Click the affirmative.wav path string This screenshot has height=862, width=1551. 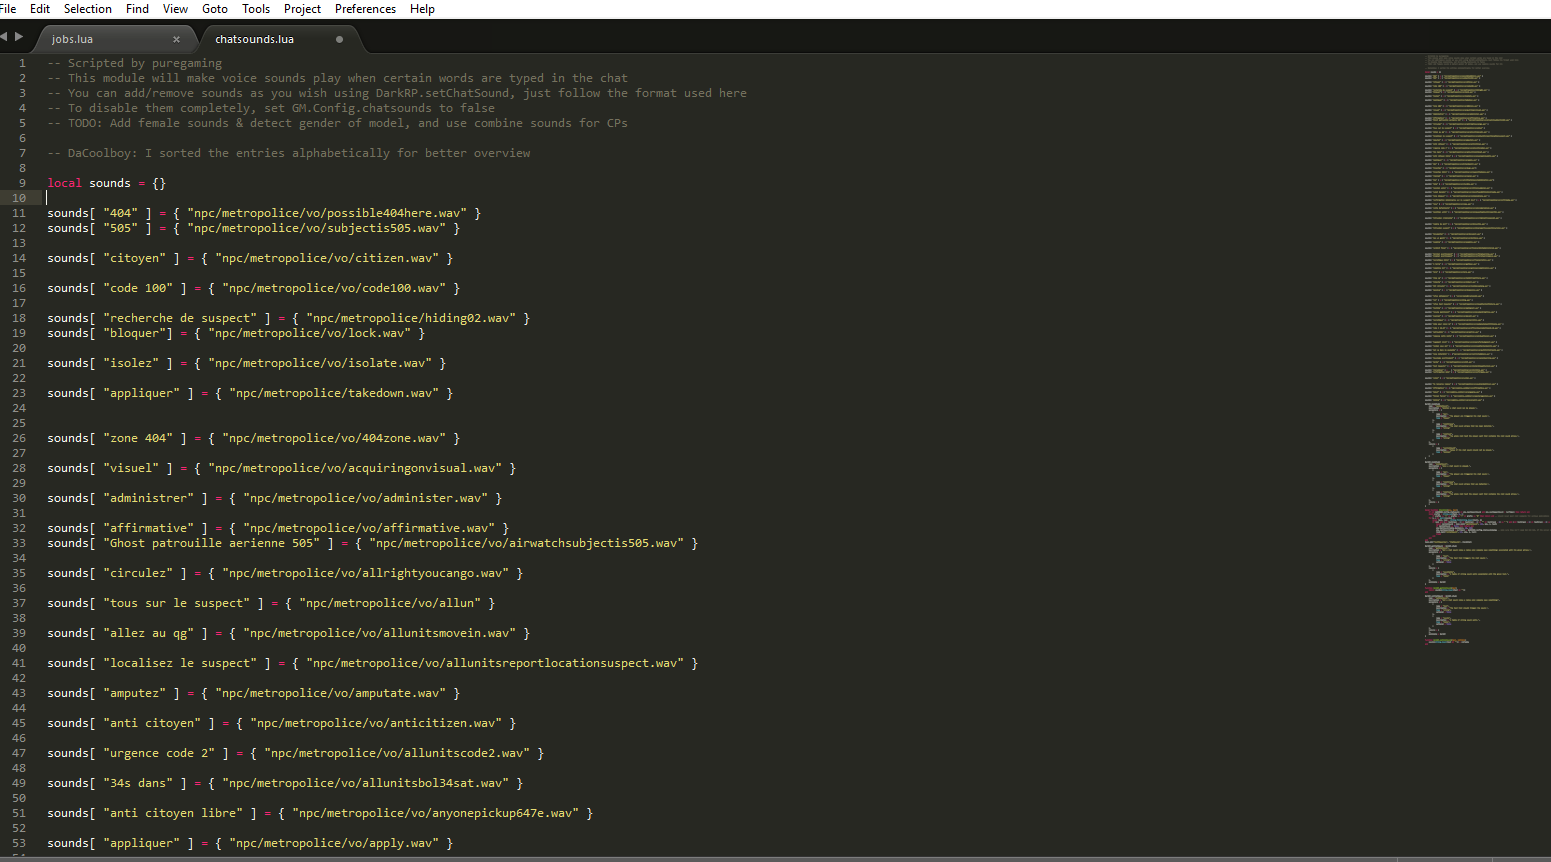tap(369, 528)
